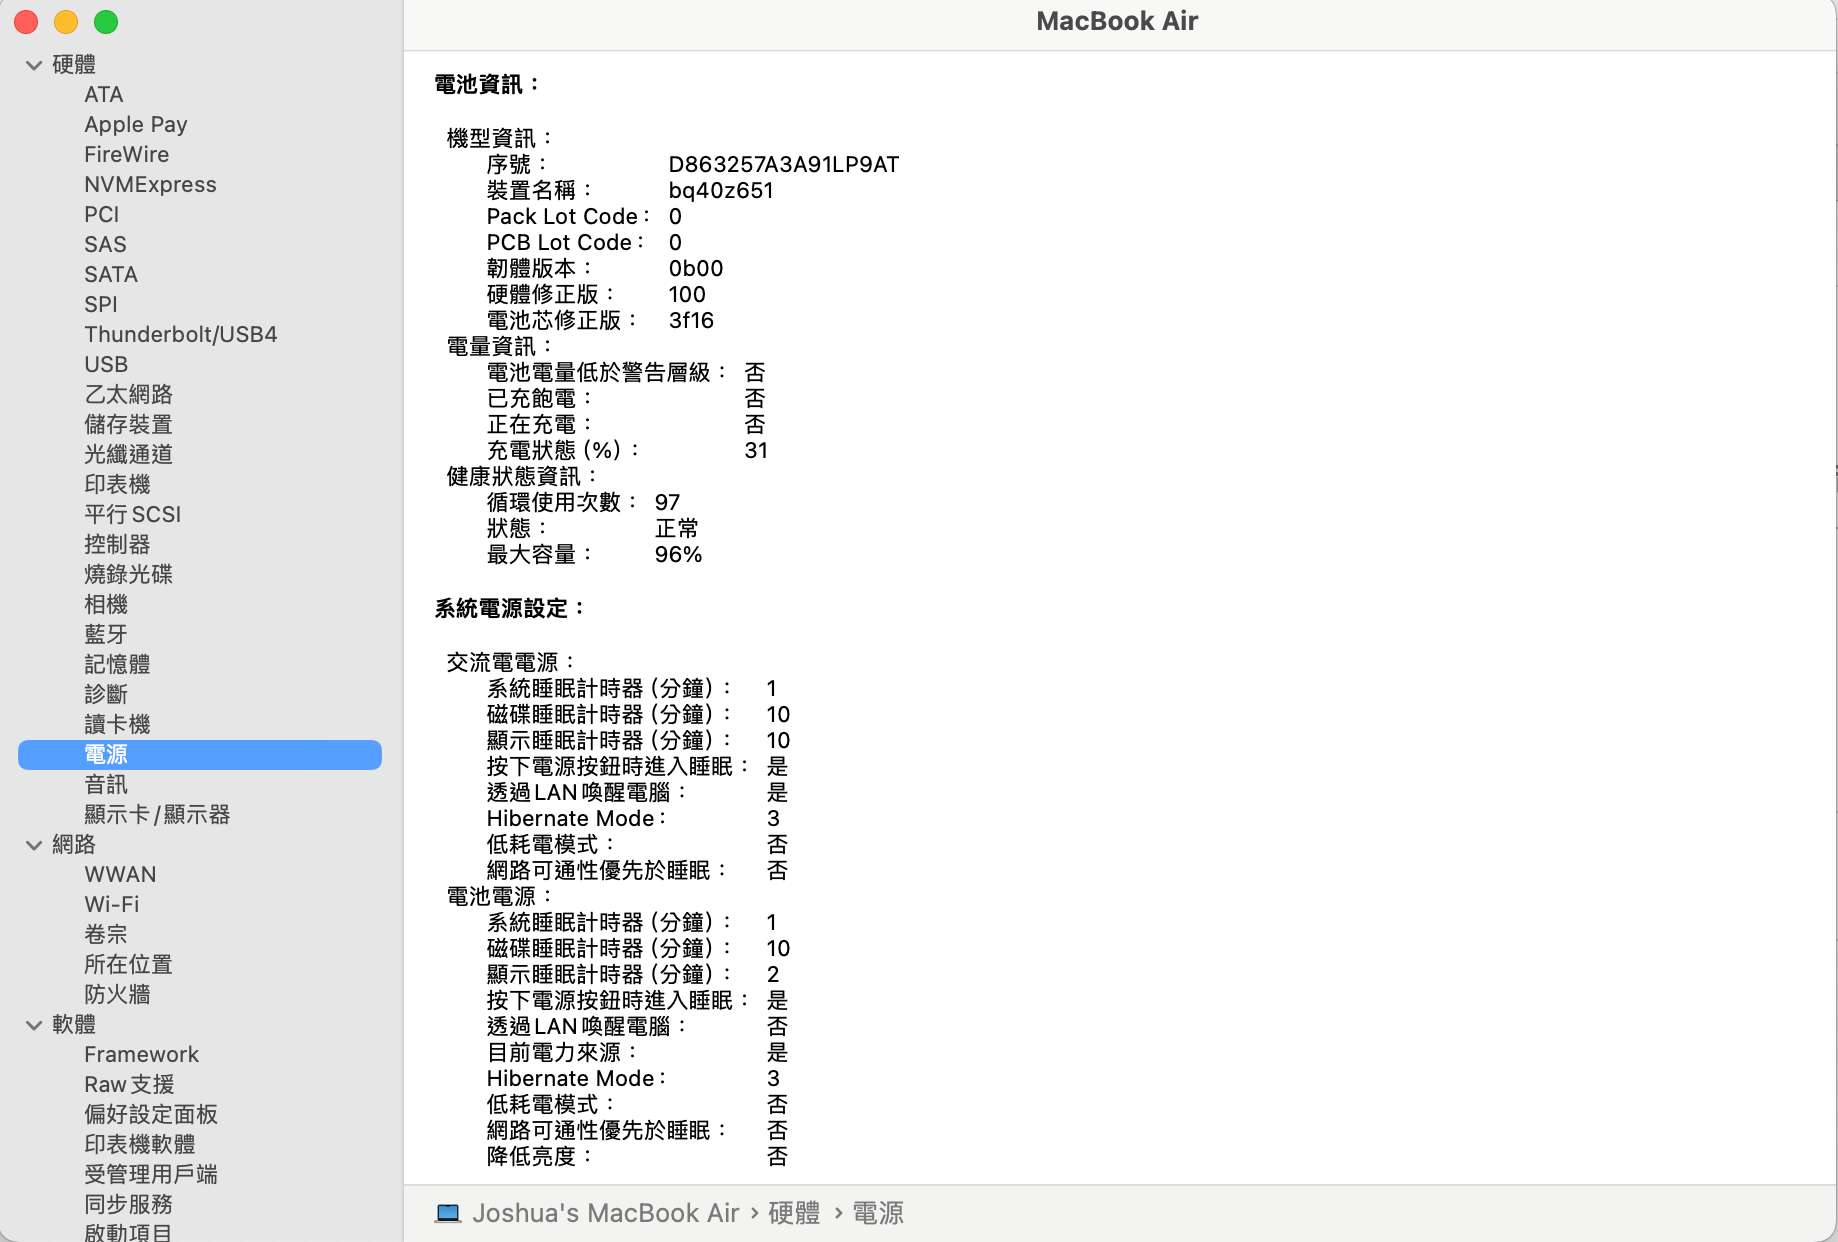Open 燒錄光碟 information
The image size is (1838, 1242).
(x=128, y=575)
